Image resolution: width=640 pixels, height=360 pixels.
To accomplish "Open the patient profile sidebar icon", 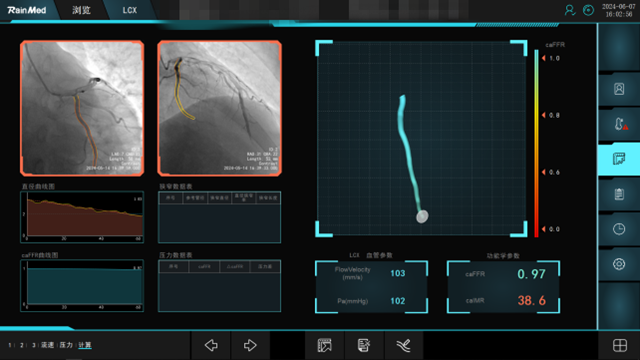I will (x=619, y=89).
